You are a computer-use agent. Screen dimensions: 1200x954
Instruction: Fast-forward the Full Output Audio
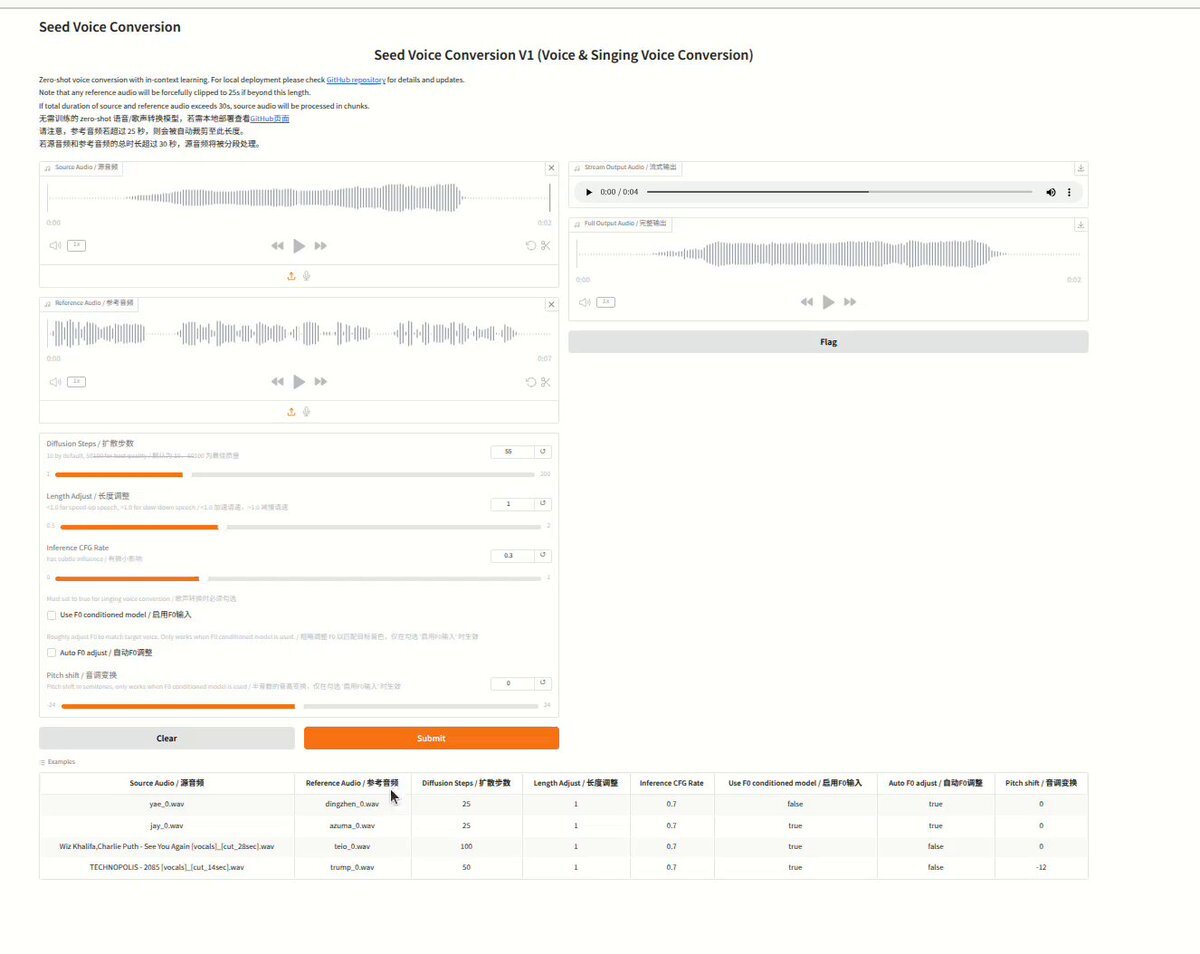850,302
